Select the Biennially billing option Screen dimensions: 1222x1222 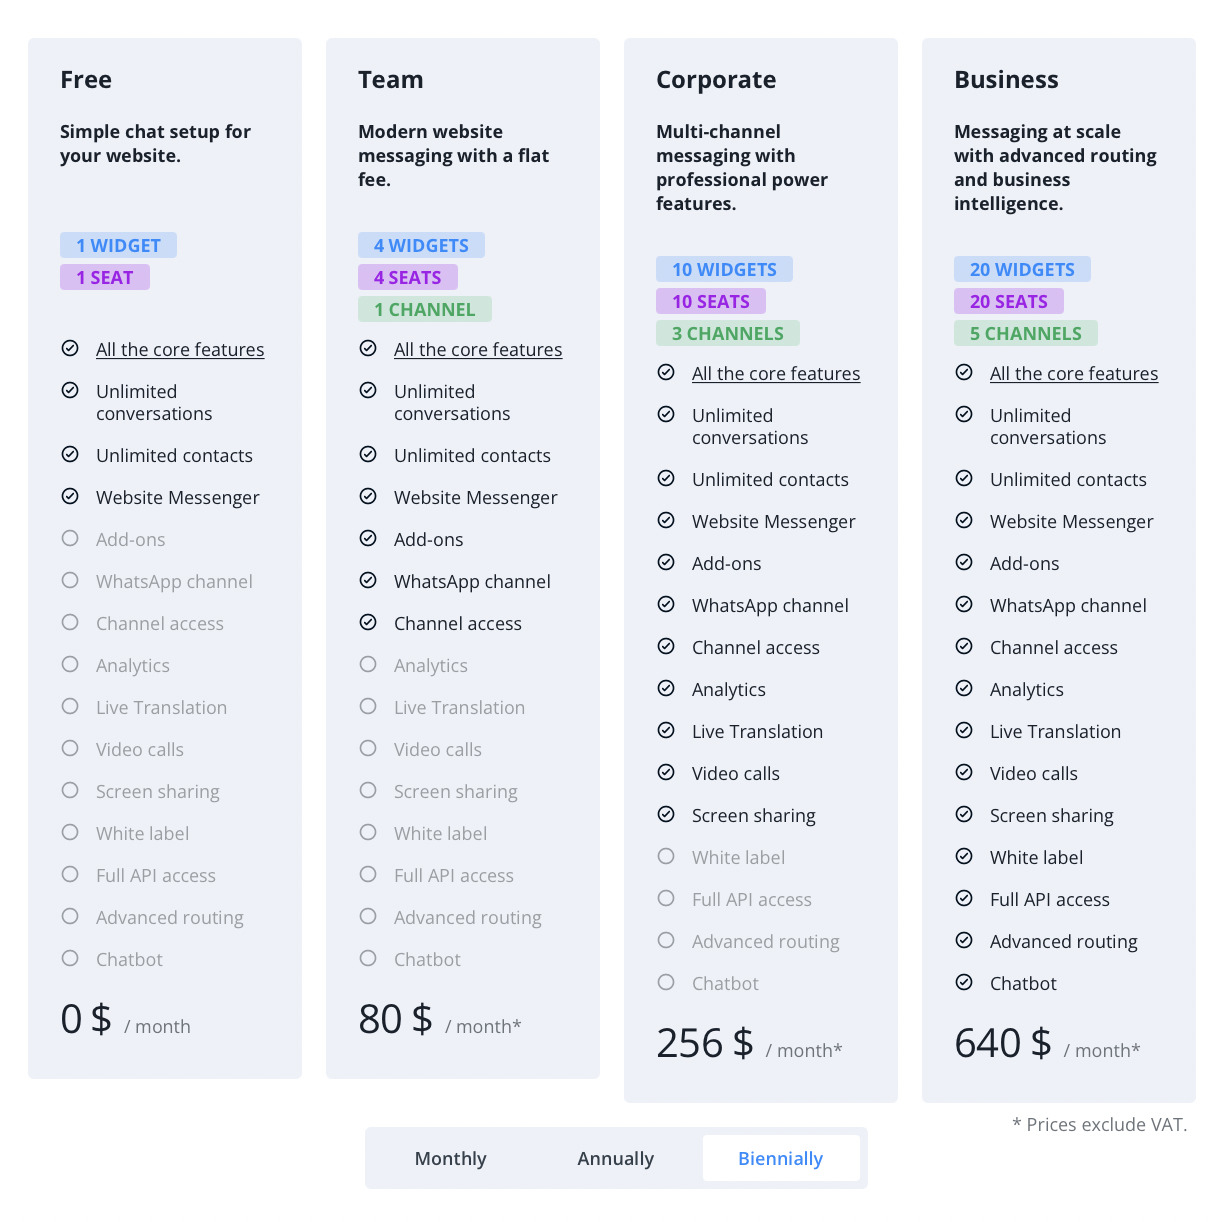[x=781, y=1157]
